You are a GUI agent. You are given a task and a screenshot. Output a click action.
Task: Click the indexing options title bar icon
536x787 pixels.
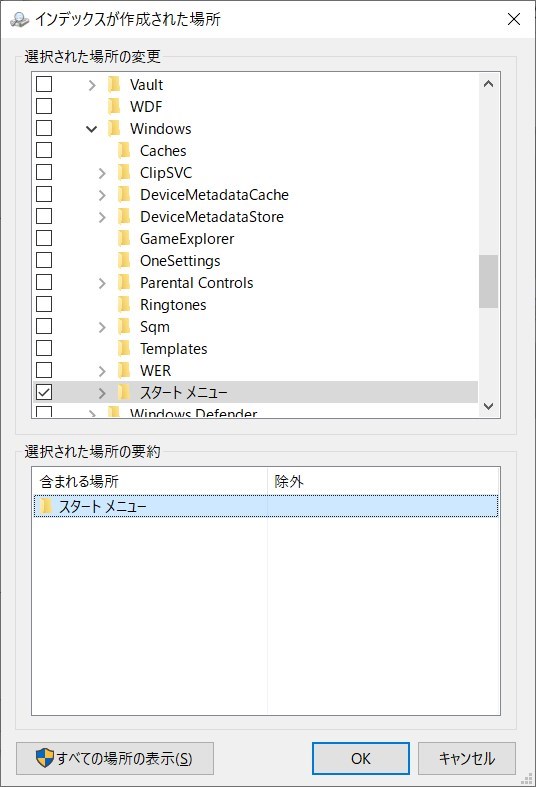[20, 19]
